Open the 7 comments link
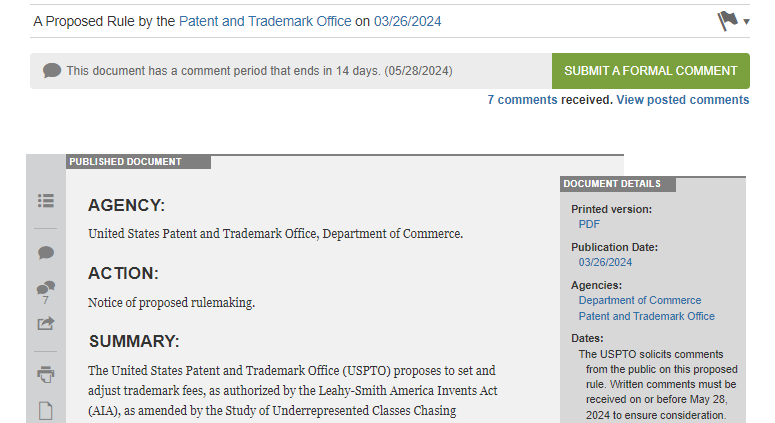Screen dimensions: 775x423 point(522,100)
